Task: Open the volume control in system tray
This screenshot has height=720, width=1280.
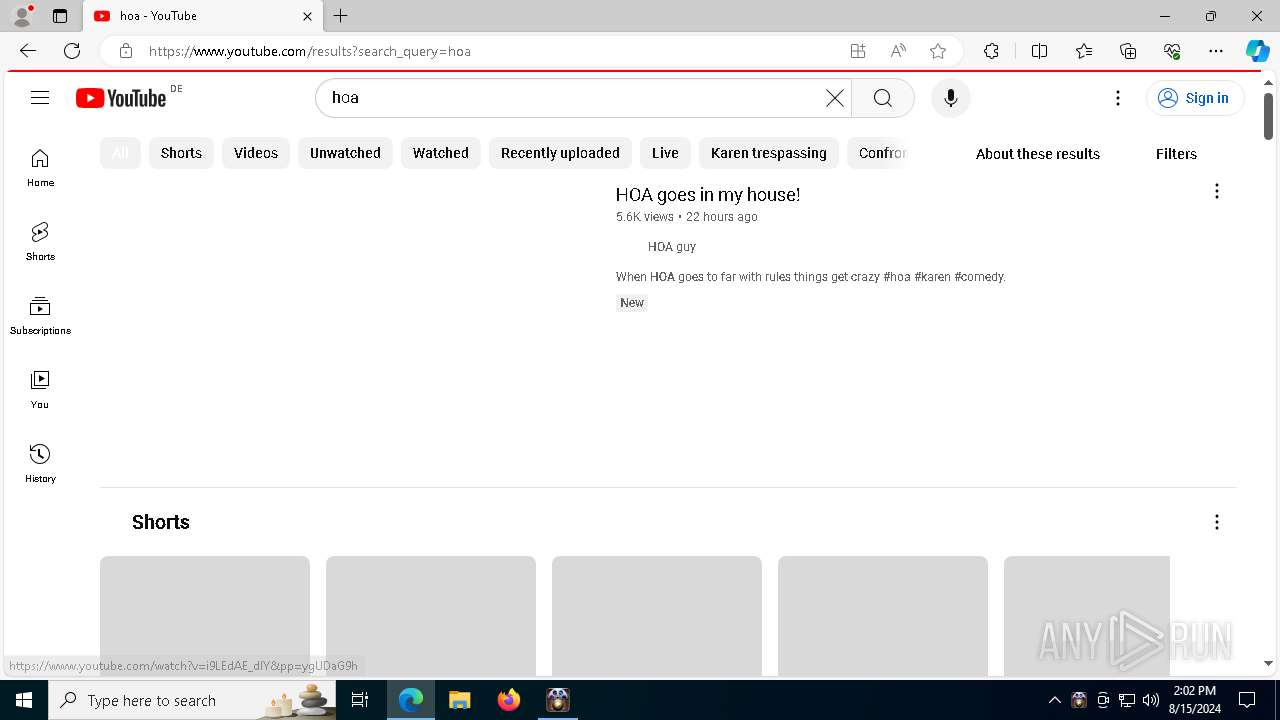Action: (1151, 700)
